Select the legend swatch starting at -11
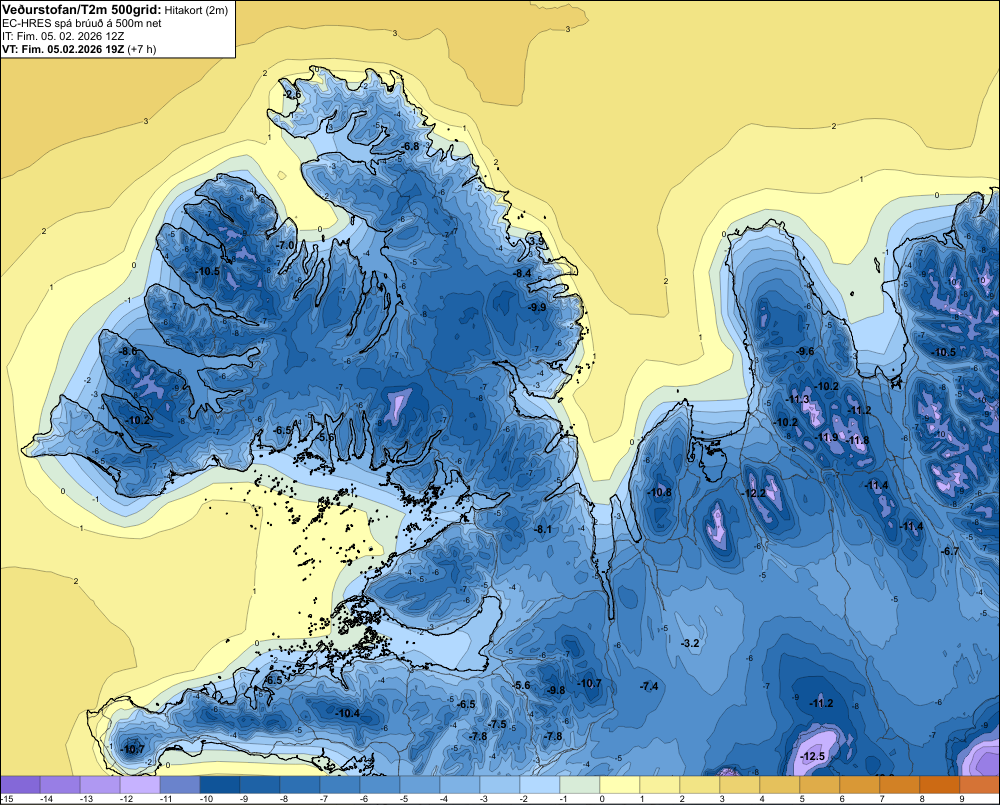 180,785
